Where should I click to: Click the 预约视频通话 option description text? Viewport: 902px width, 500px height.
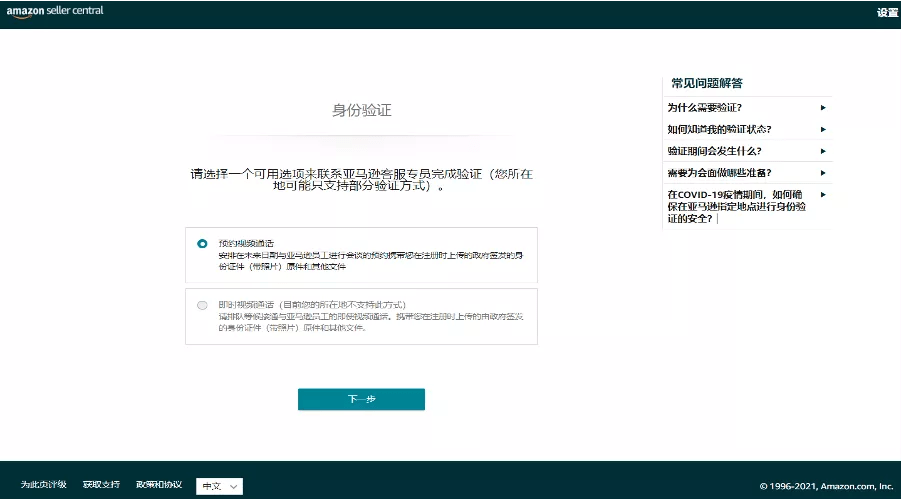(x=370, y=260)
